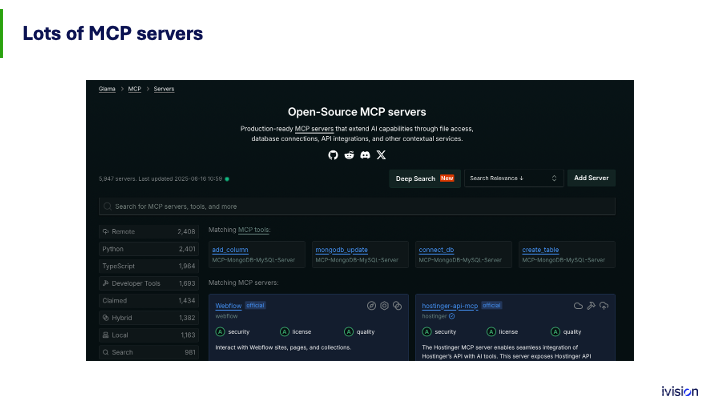The image size is (720, 405).
Task: Click the Deep Search button
Action: point(425,179)
